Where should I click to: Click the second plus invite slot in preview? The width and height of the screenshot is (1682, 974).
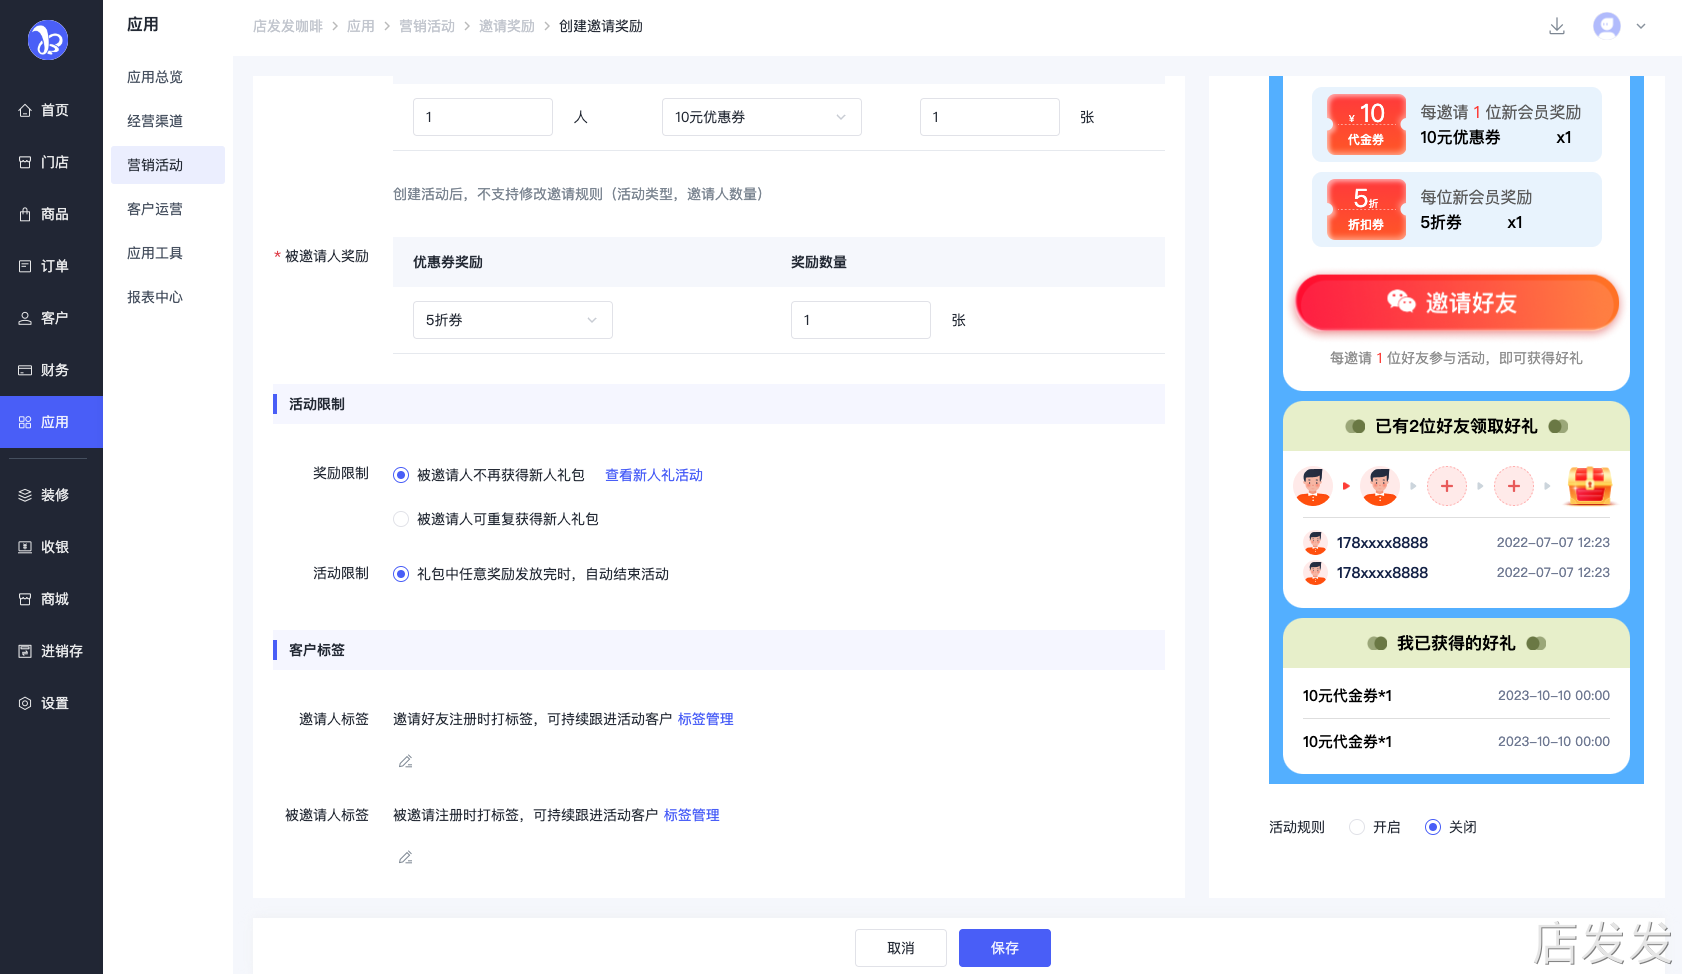[1514, 486]
